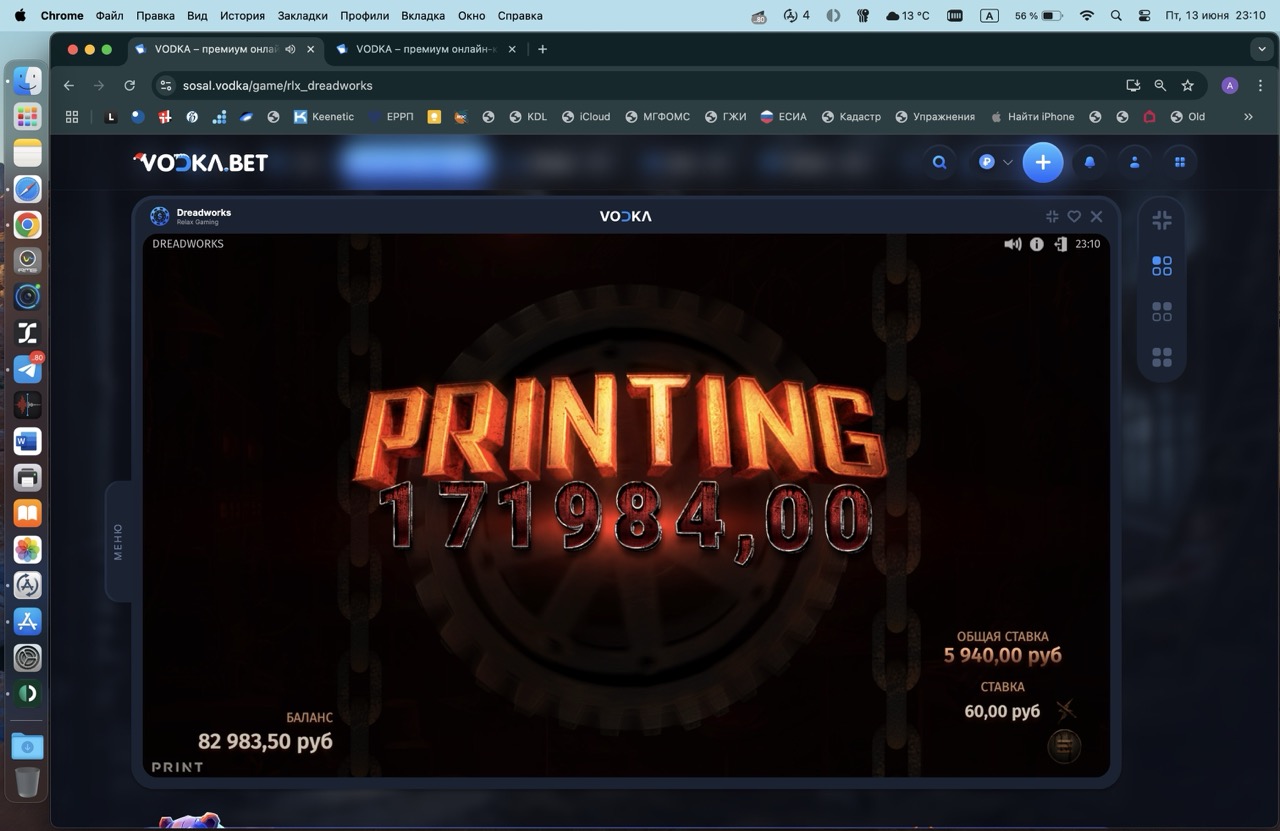Screen dimensions: 1280x831
Task: Add Dreadworks to favorites with heart icon
Action: point(1074,216)
